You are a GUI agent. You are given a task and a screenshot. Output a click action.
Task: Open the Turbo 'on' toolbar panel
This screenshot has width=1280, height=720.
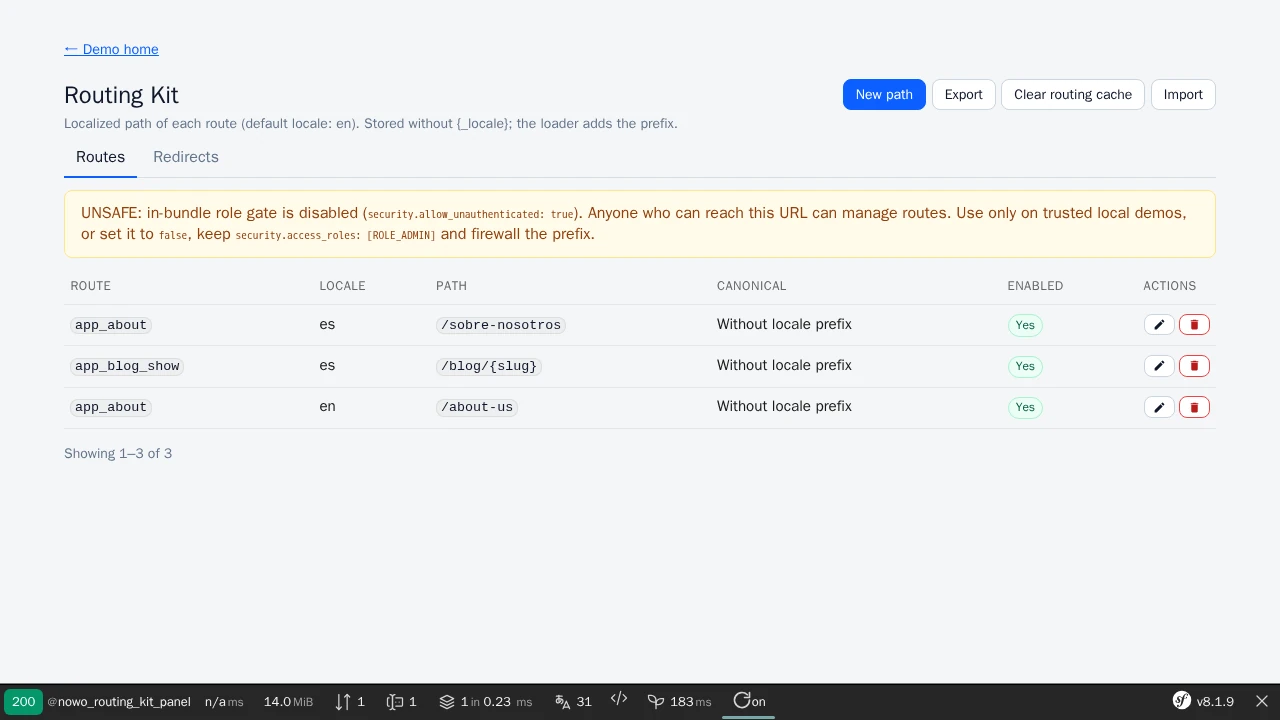pos(749,701)
